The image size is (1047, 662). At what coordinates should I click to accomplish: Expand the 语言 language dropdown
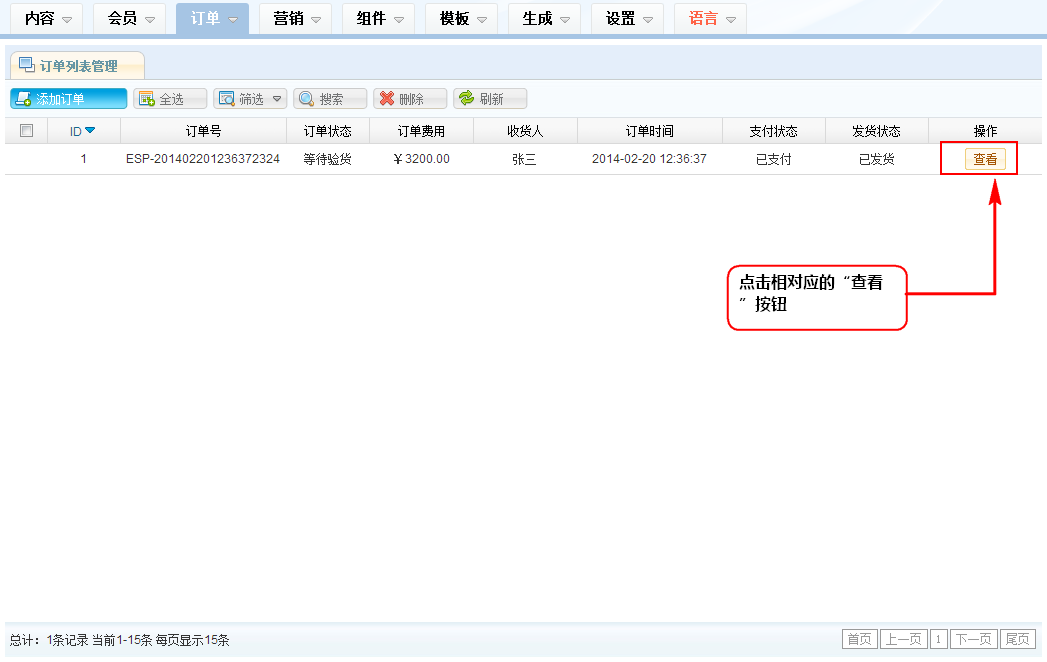tap(730, 19)
